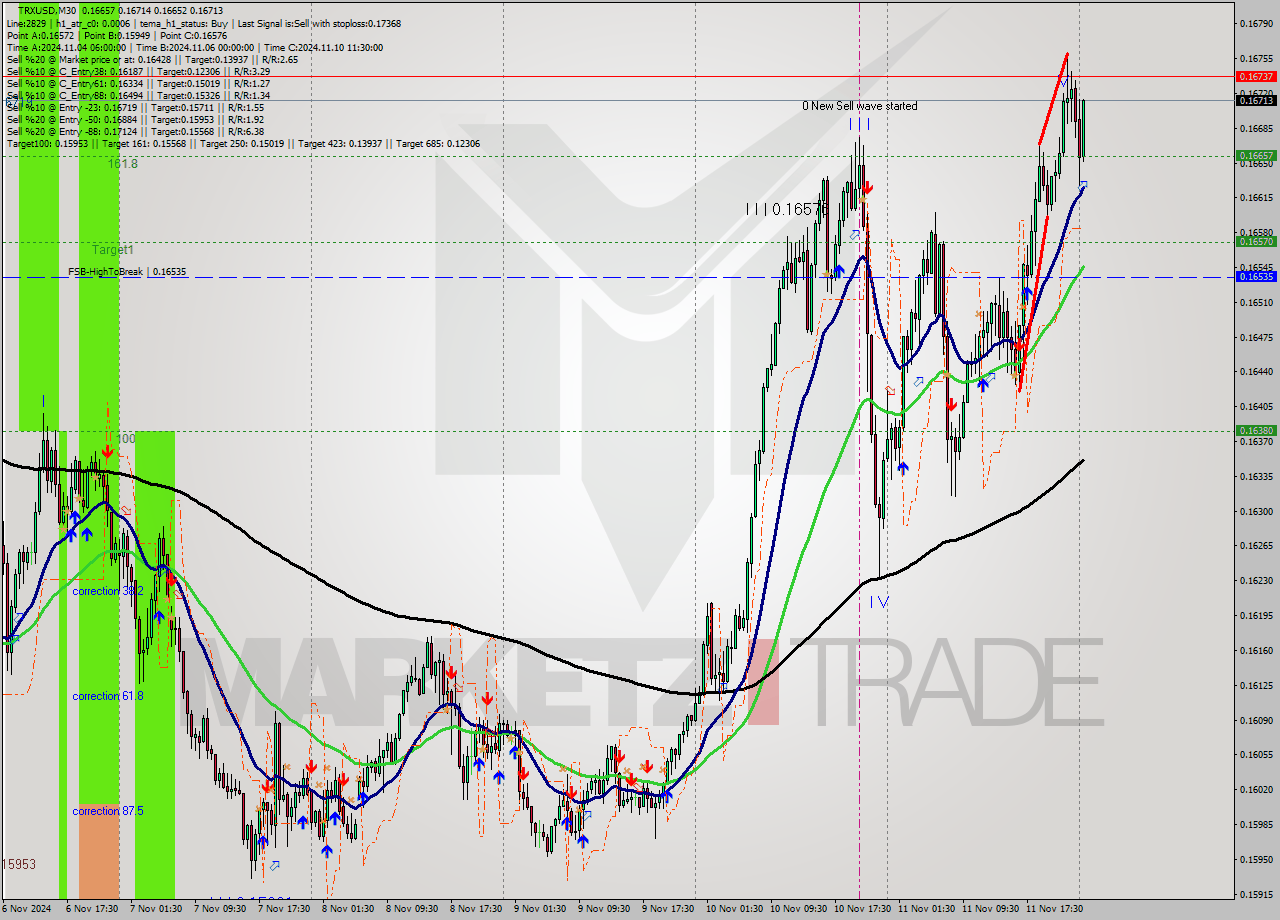Select the 0.15915 axis price
This screenshot has width=1280, height=920.
pos(1256,893)
